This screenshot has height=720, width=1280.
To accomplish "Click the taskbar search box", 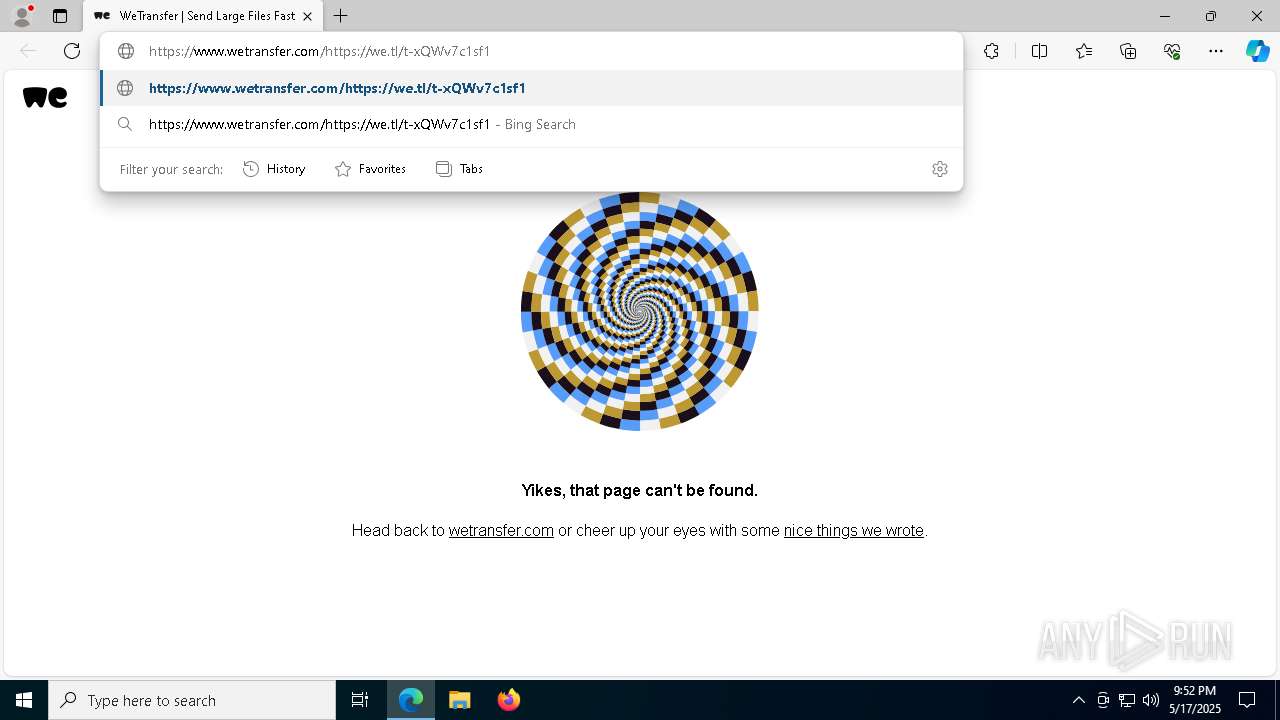I will [x=192, y=700].
